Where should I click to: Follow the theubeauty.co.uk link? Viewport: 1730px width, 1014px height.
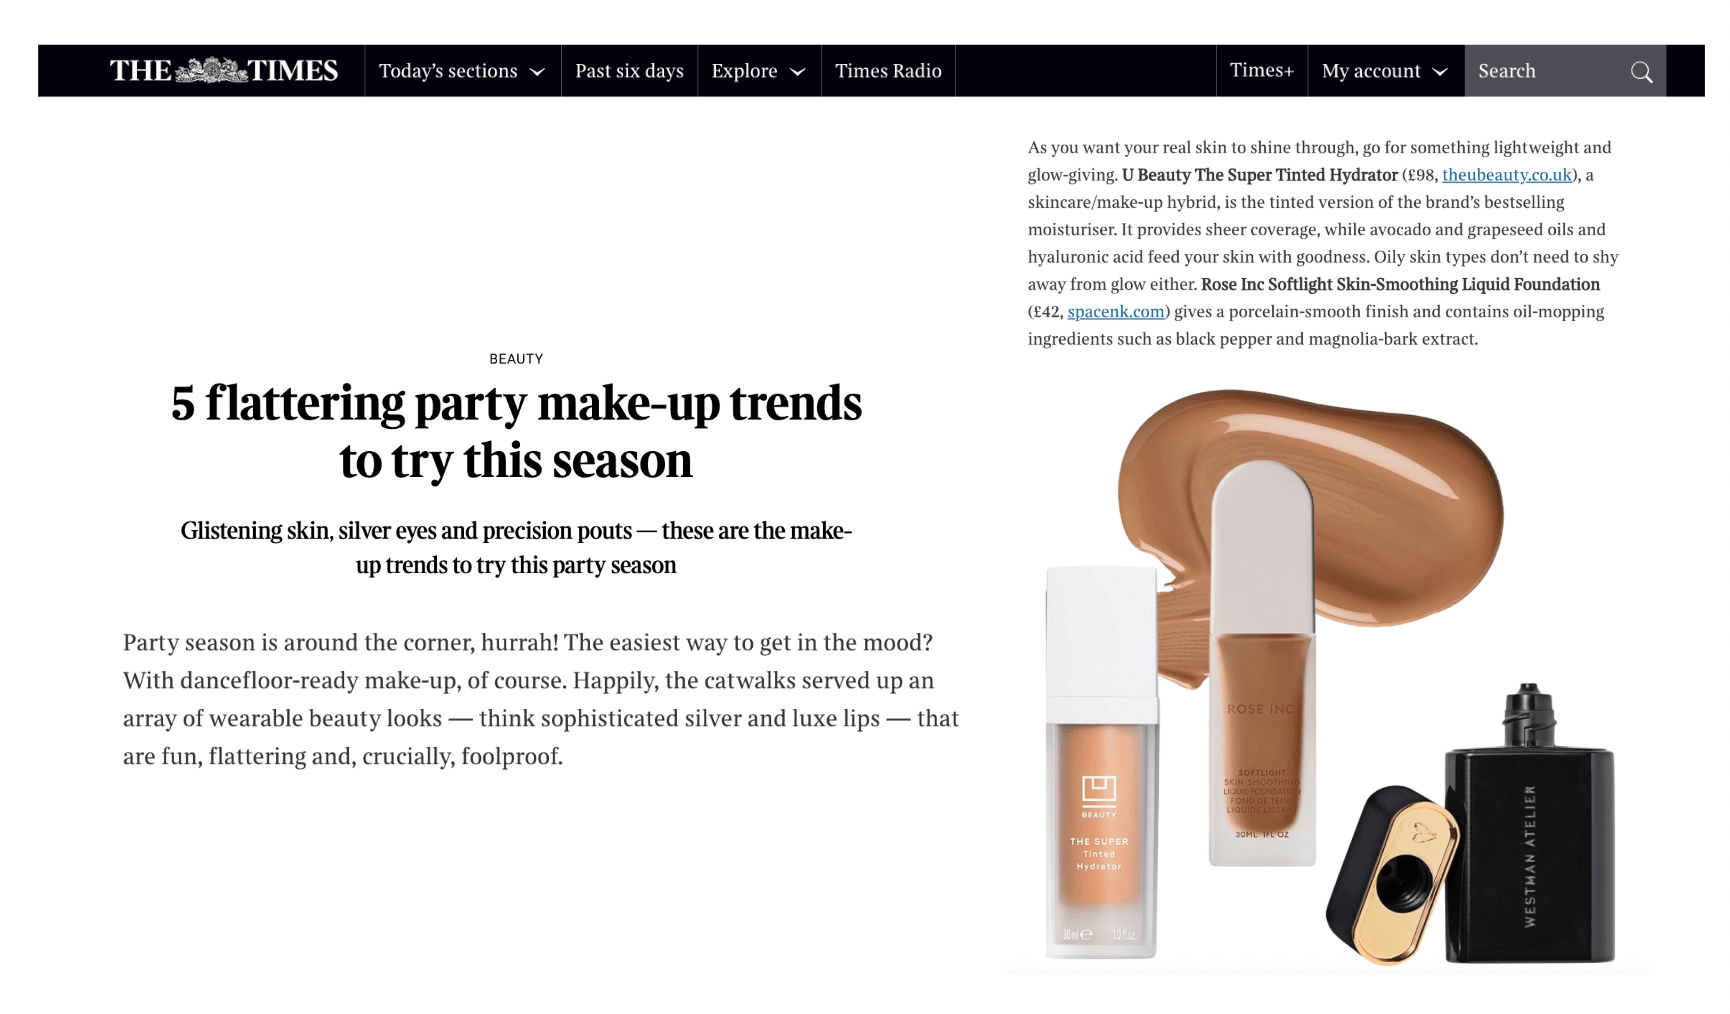coord(1506,175)
